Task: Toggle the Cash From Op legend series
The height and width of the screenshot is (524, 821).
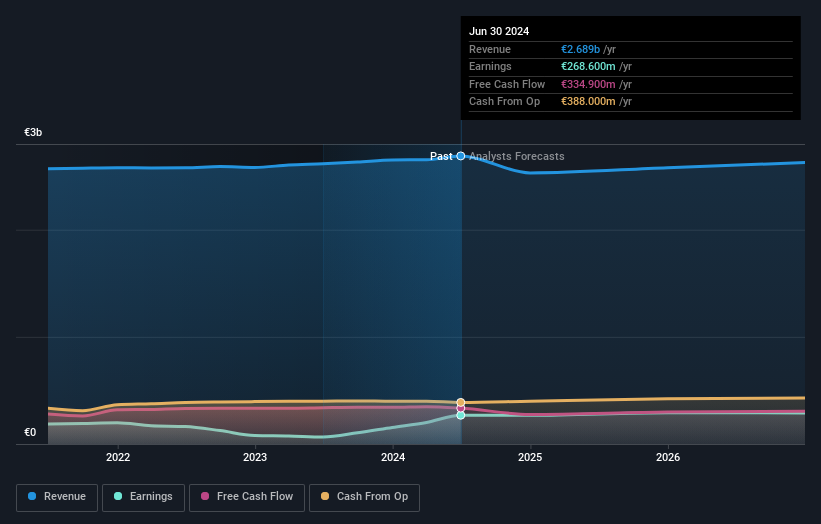Action: tap(364, 497)
